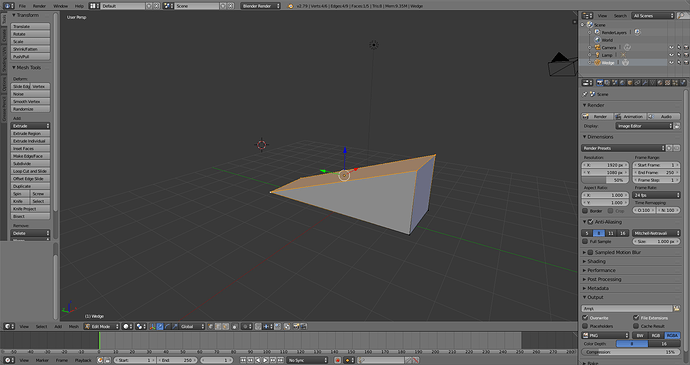Toggle Camera visibility eye in outliner

tap(671, 47)
